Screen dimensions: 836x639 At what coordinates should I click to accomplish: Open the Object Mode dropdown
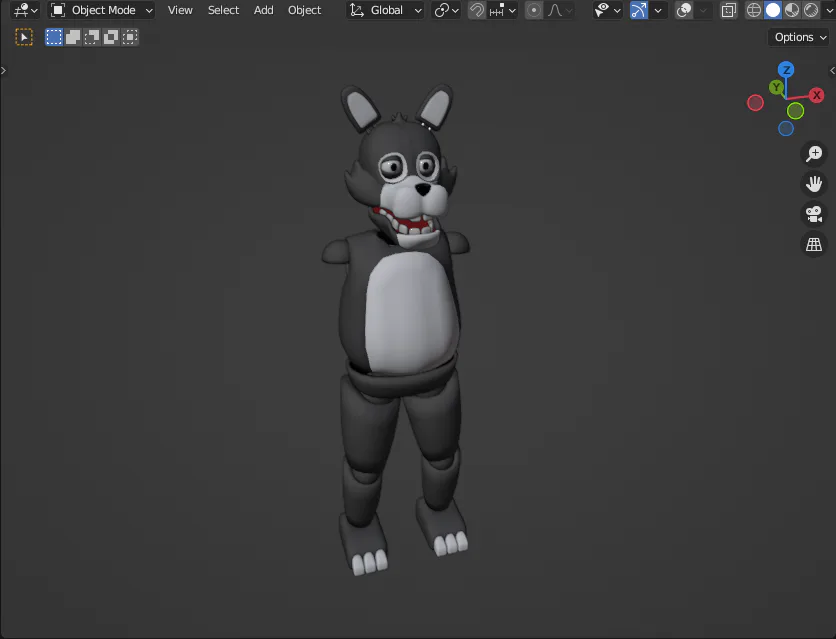(102, 10)
